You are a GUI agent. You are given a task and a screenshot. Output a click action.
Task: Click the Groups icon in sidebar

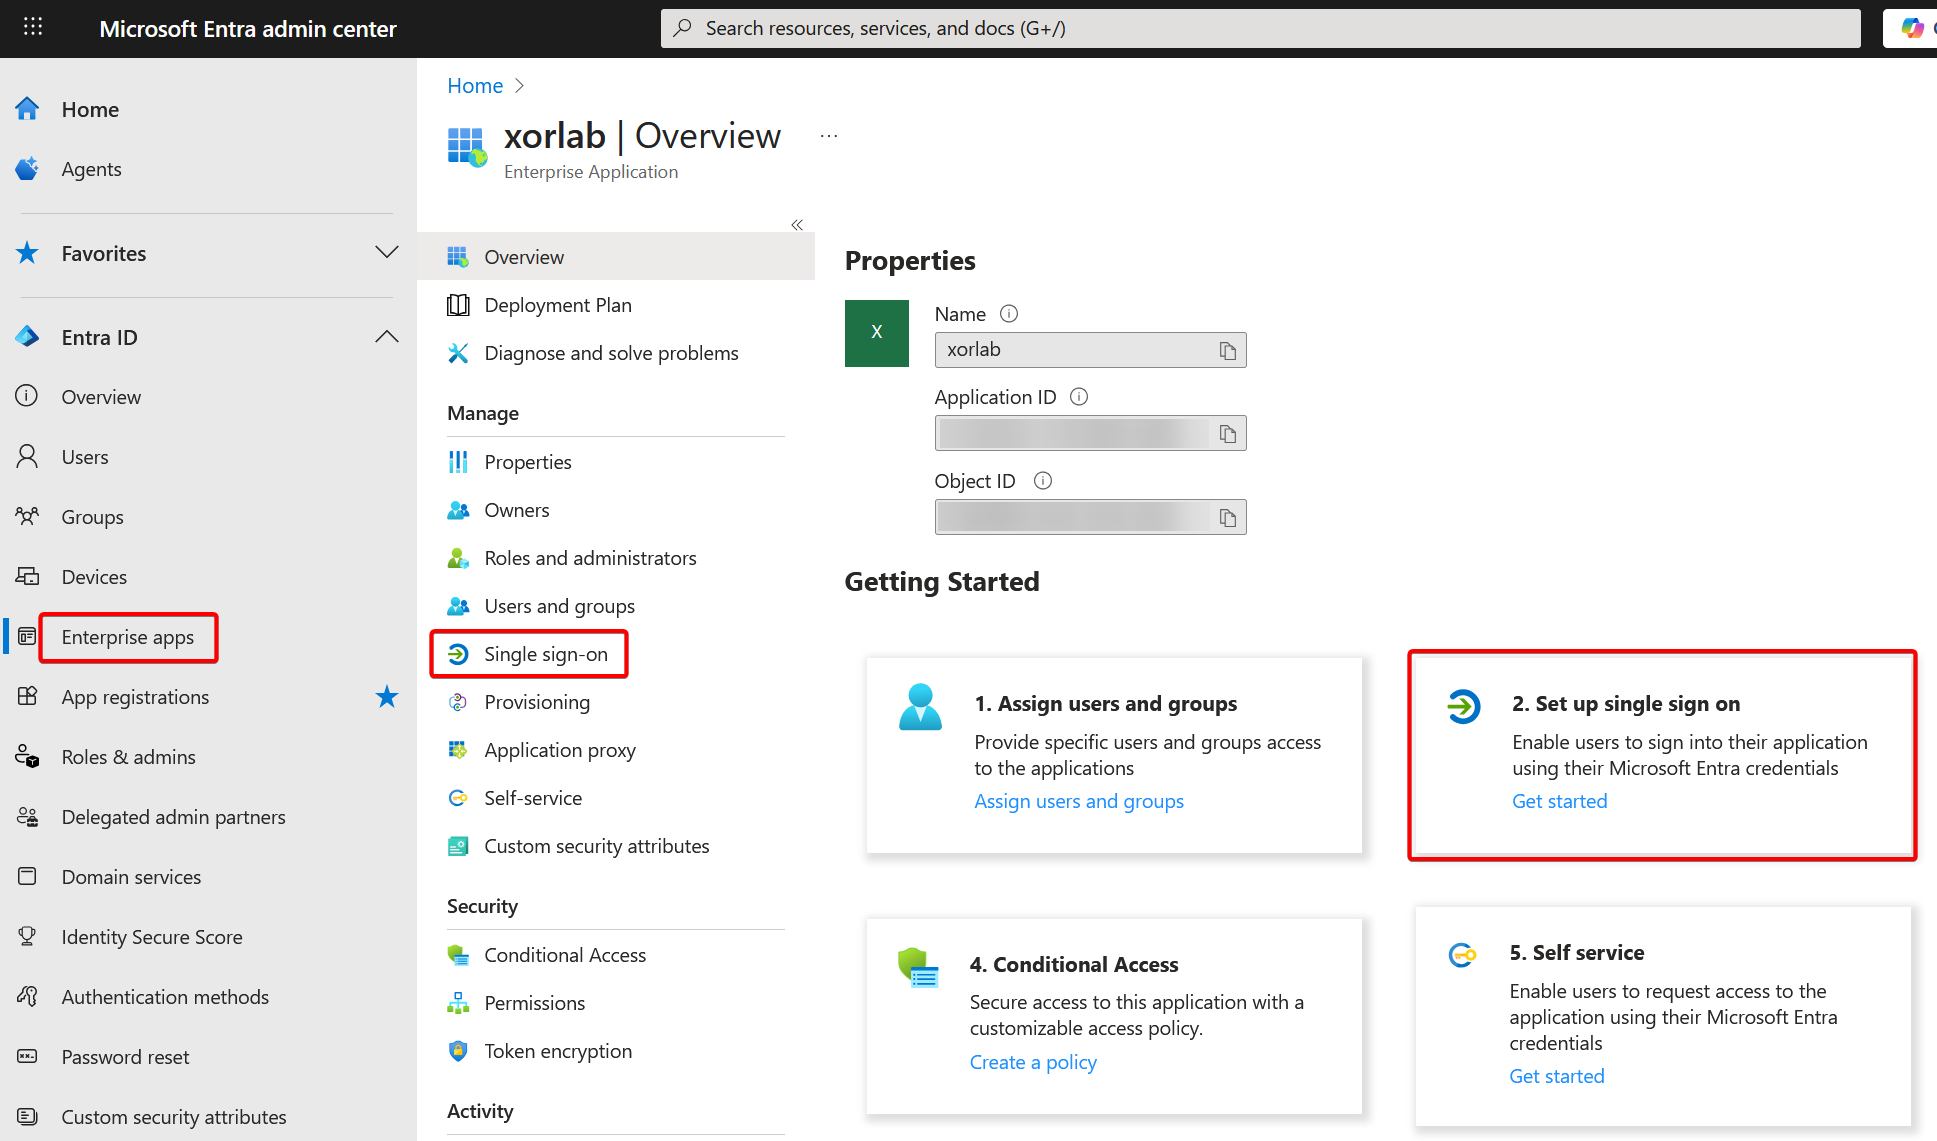pos(27,517)
